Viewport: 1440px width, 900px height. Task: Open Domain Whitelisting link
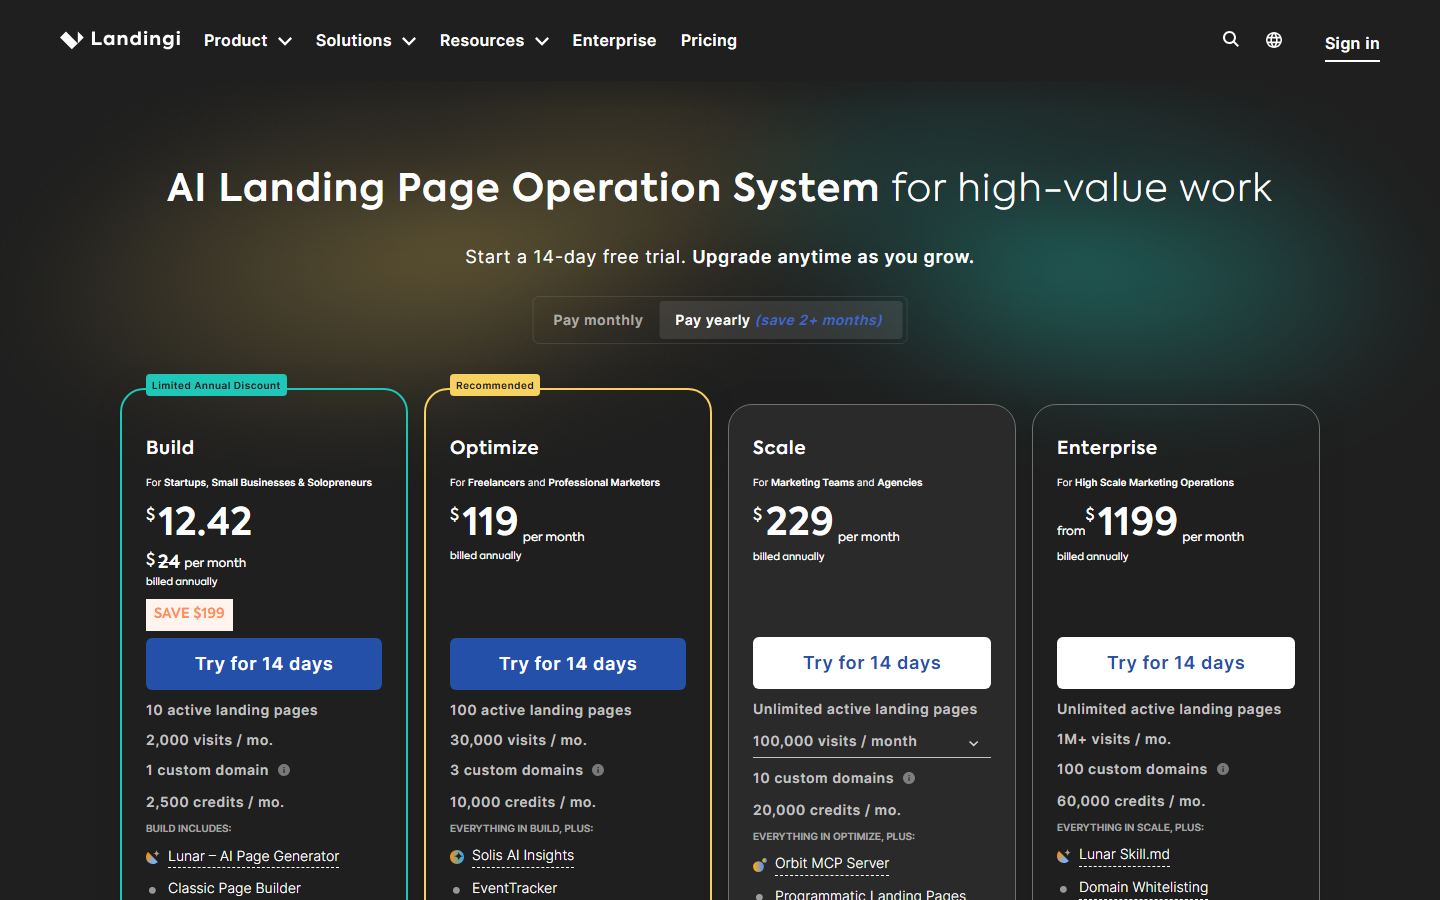tap(1143, 887)
